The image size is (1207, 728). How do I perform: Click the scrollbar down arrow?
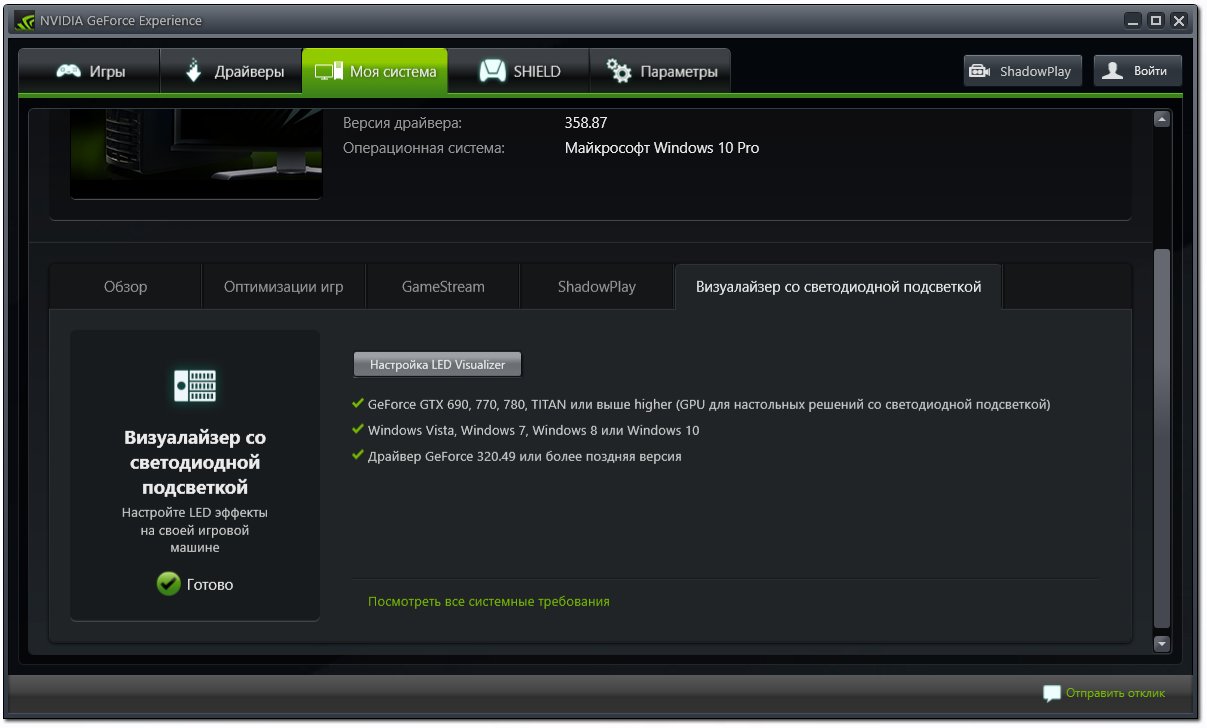point(1161,644)
